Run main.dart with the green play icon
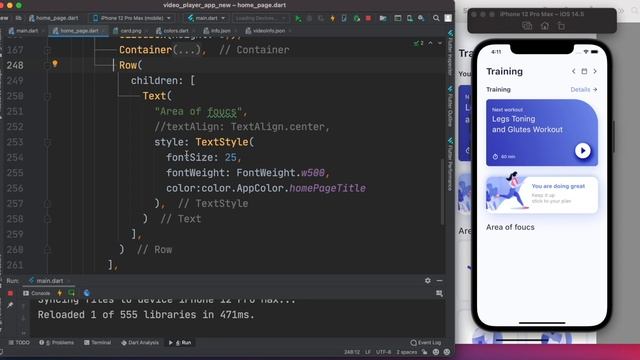 click(x=298, y=18)
